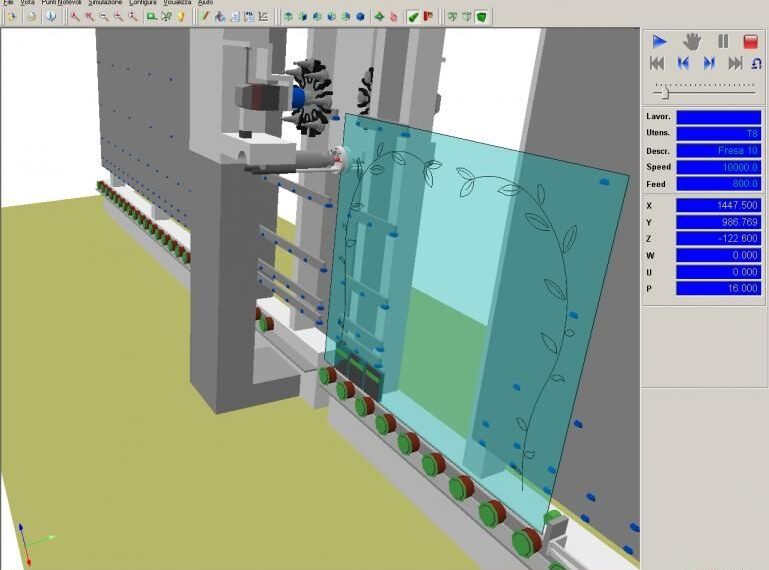Click the Z coordinate value -122.600
The width and height of the screenshot is (769, 570).
pos(718,238)
